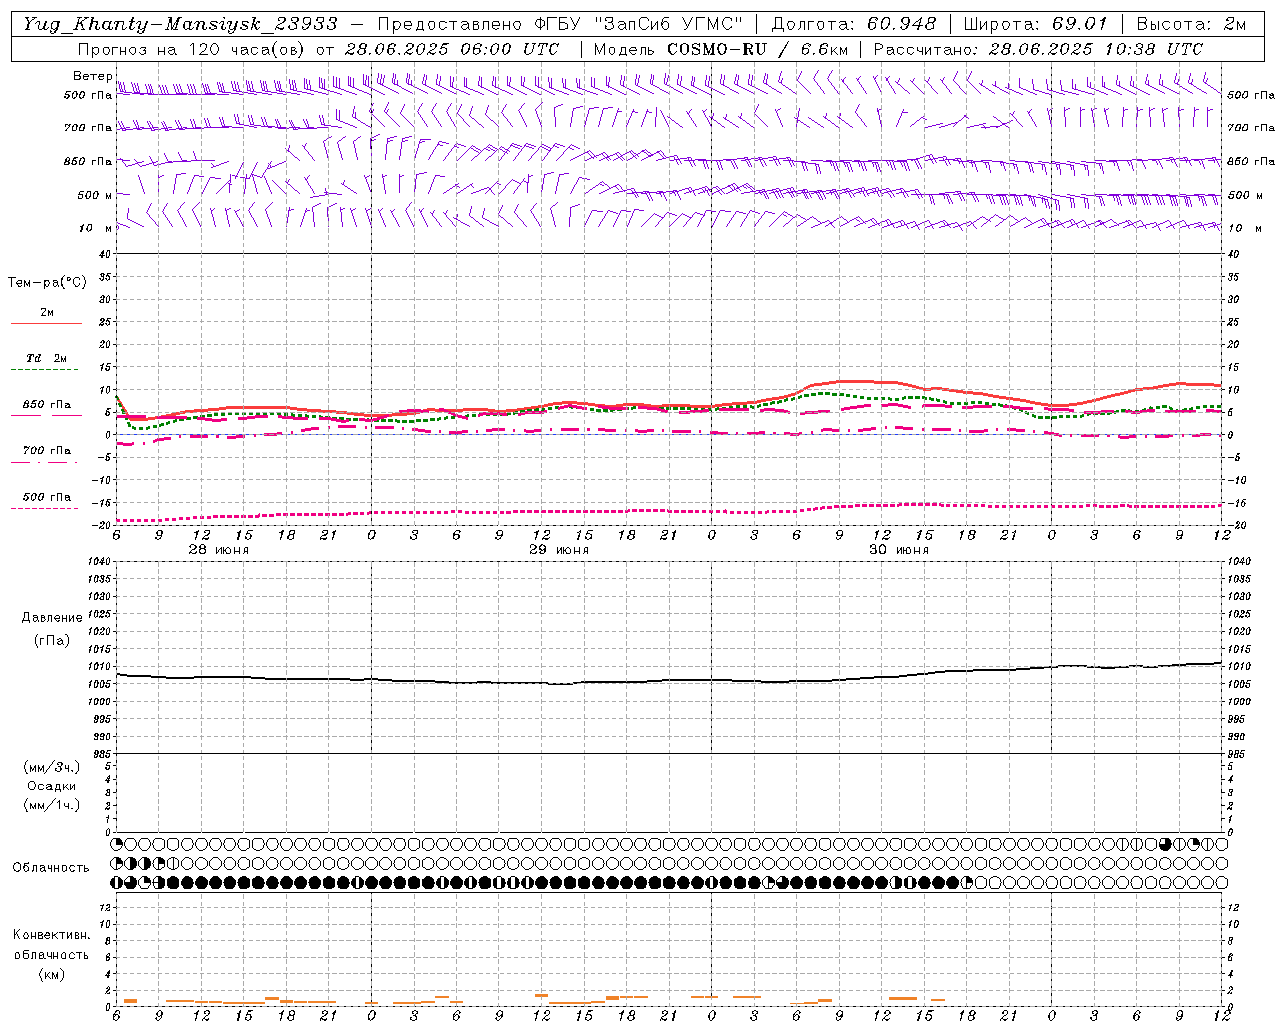The image size is (1280, 1024).
Task: Click the 28 июня date label
Action: pyautogui.click(x=219, y=550)
